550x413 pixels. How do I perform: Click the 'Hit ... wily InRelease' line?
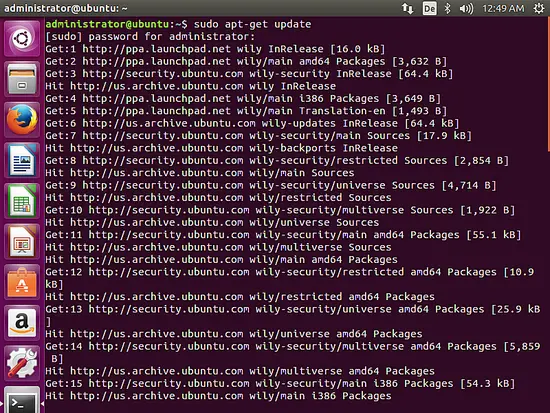[x=190, y=86]
